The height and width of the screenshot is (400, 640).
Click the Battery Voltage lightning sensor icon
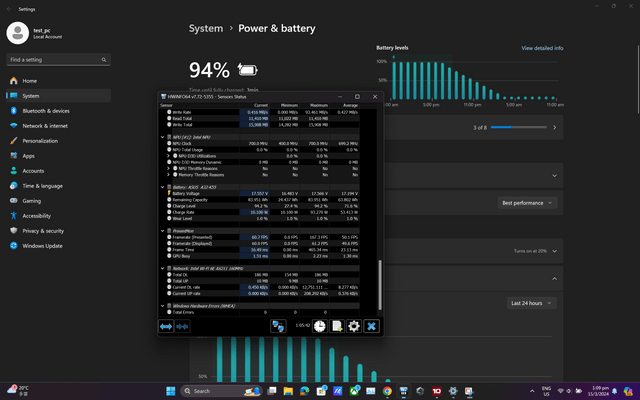click(169, 193)
